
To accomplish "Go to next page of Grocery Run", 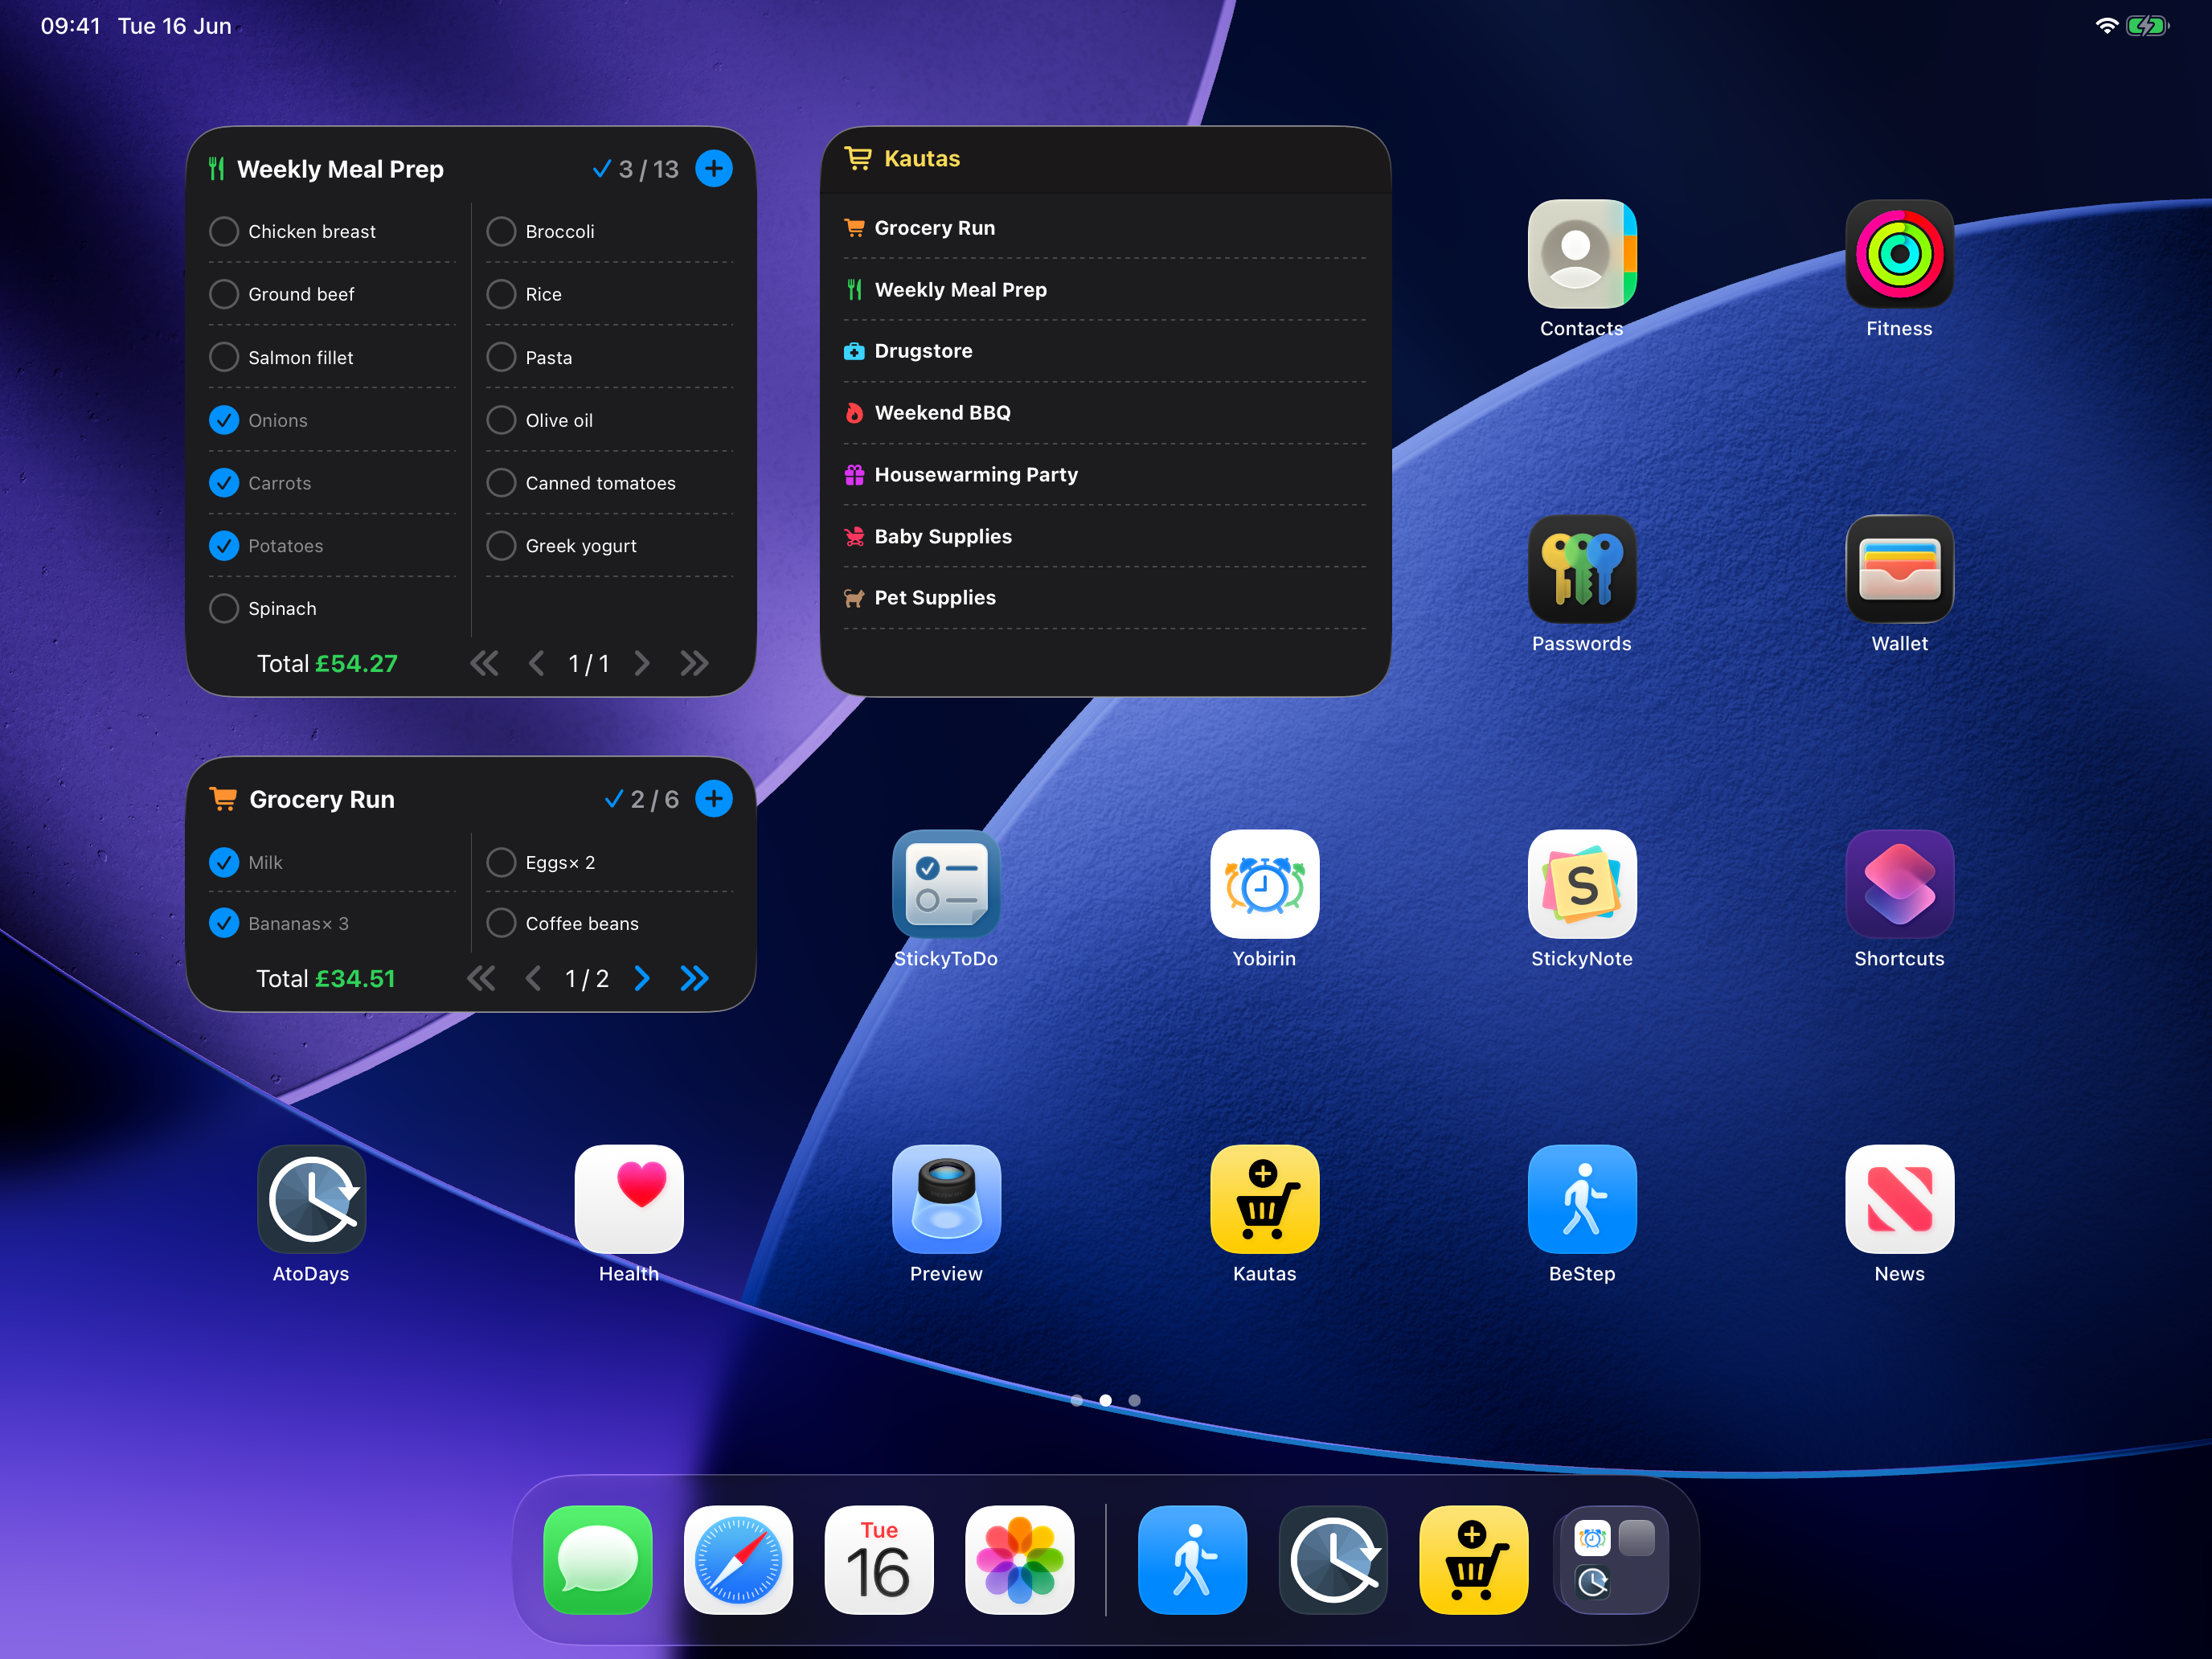I will coord(642,978).
